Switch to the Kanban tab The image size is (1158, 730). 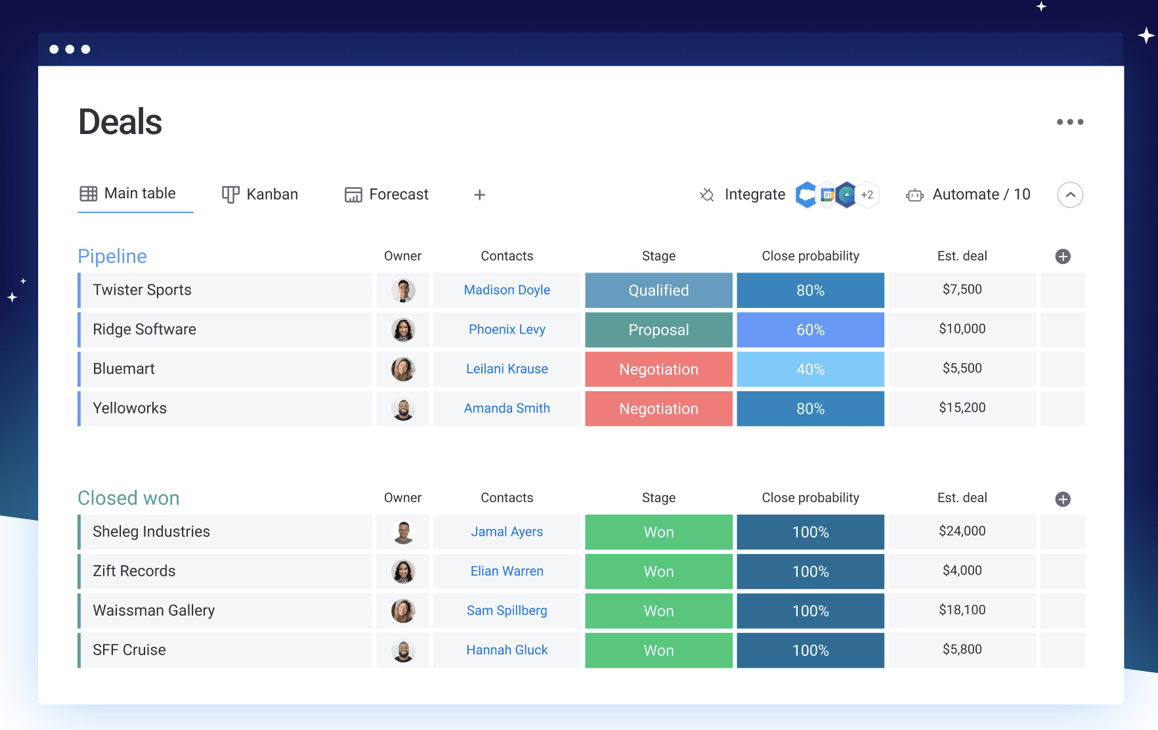pyautogui.click(x=260, y=194)
